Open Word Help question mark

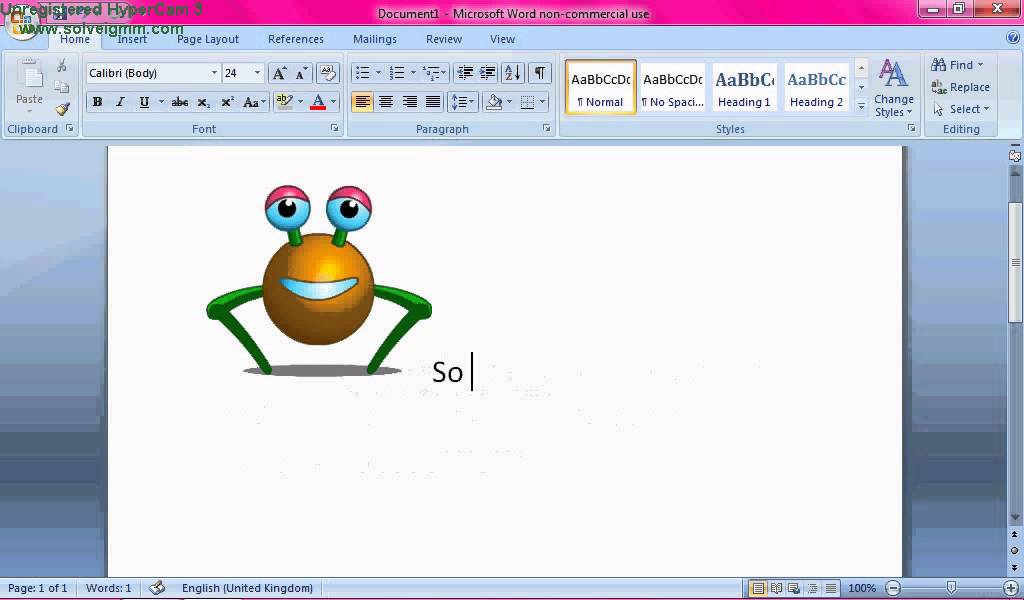pyautogui.click(x=1012, y=39)
